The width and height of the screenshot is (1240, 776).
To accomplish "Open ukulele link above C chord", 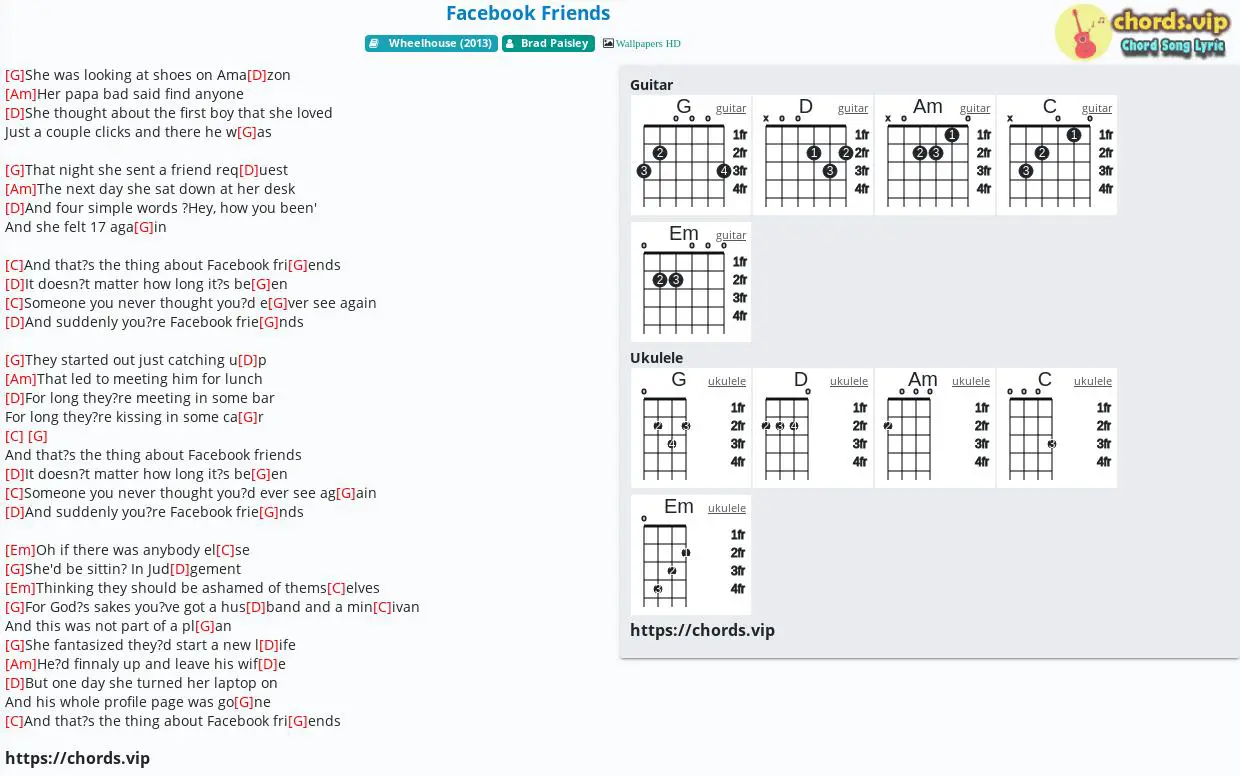I will pyautogui.click(x=1093, y=381).
